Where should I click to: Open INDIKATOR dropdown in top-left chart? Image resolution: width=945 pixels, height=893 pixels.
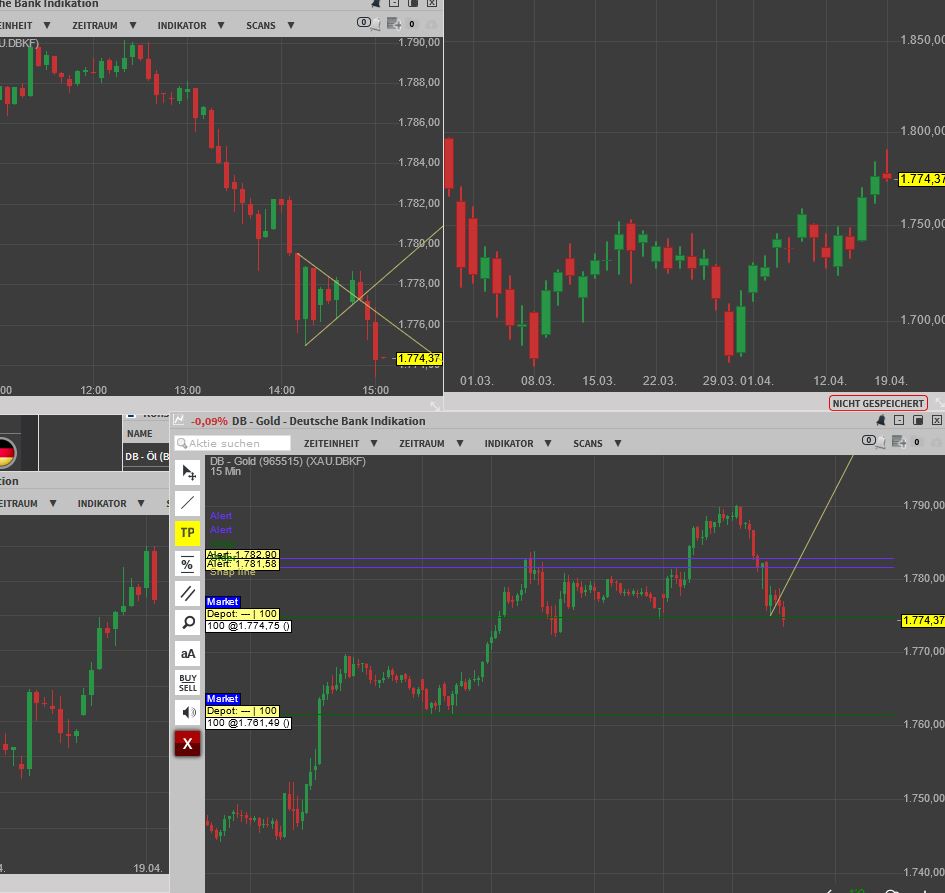coord(191,25)
